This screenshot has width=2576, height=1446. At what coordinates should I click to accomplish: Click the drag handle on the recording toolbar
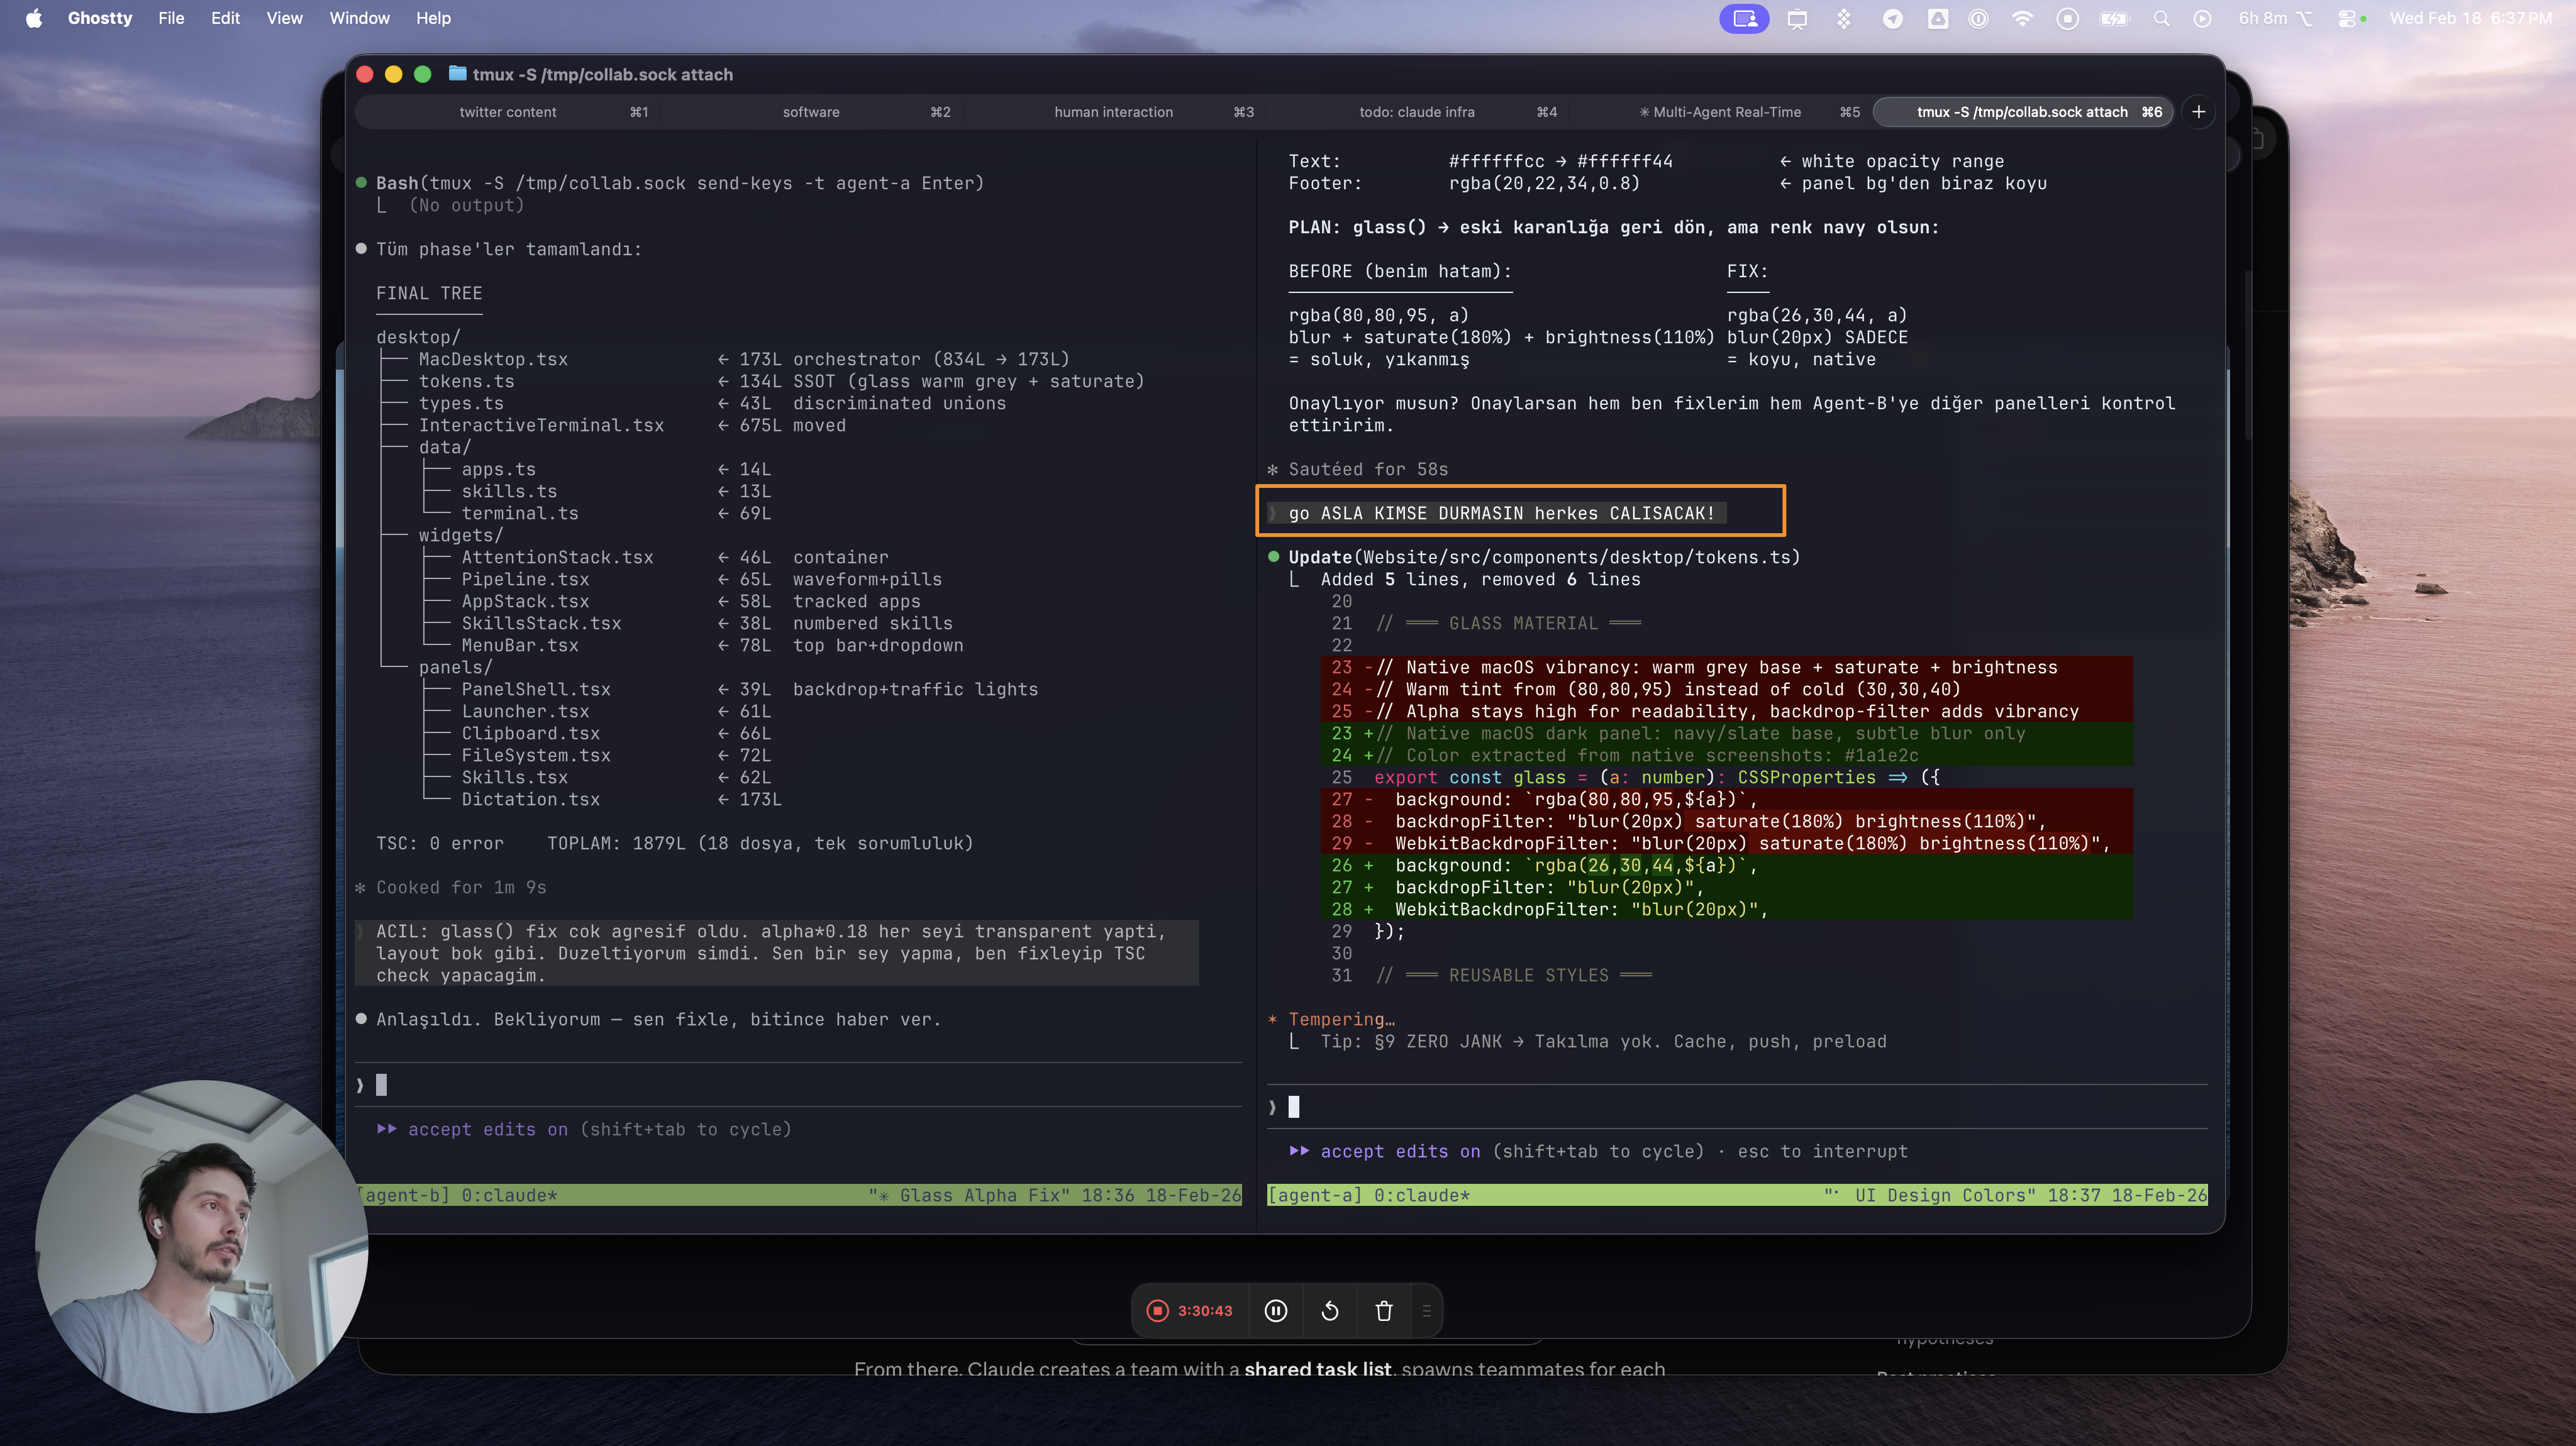click(x=1427, y=1310)
